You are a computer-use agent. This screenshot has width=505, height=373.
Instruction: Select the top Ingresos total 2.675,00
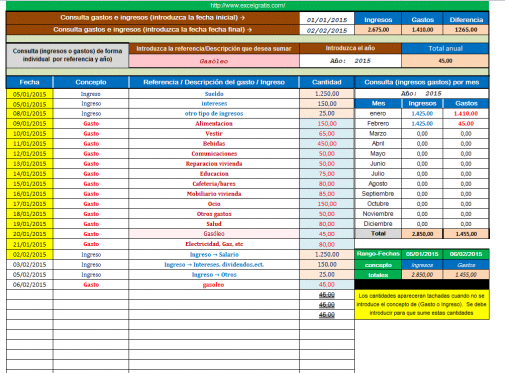(x=378, y=30)
